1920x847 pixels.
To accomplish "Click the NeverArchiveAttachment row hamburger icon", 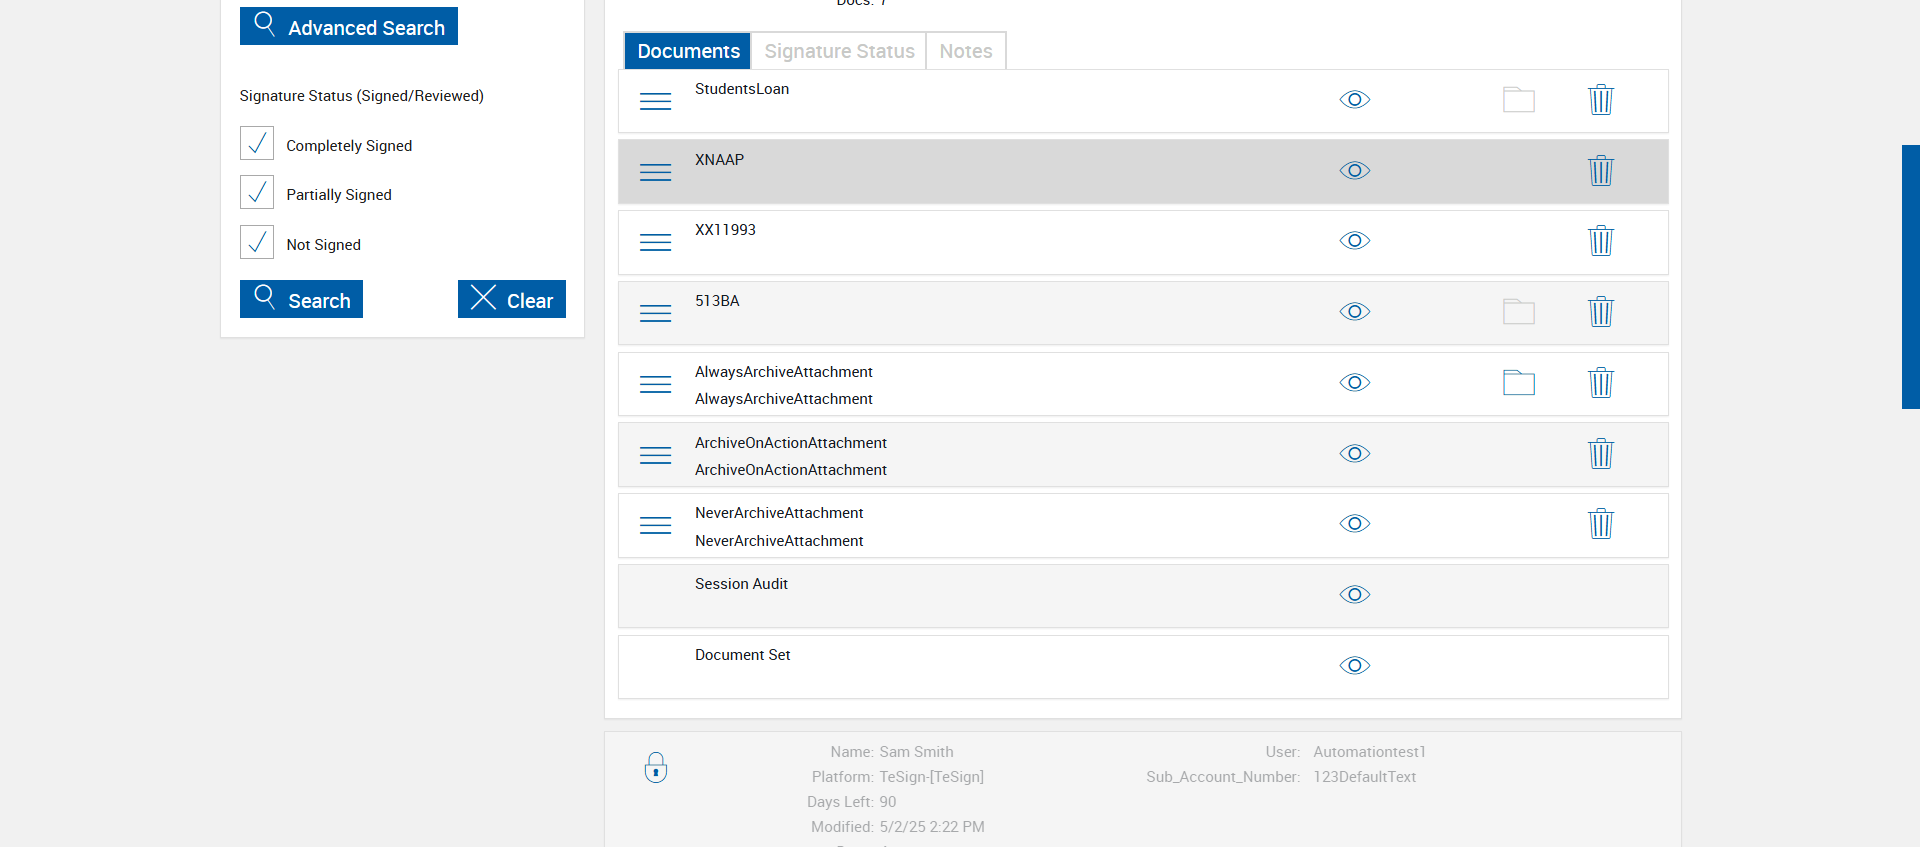I will (x=655, y=525).
